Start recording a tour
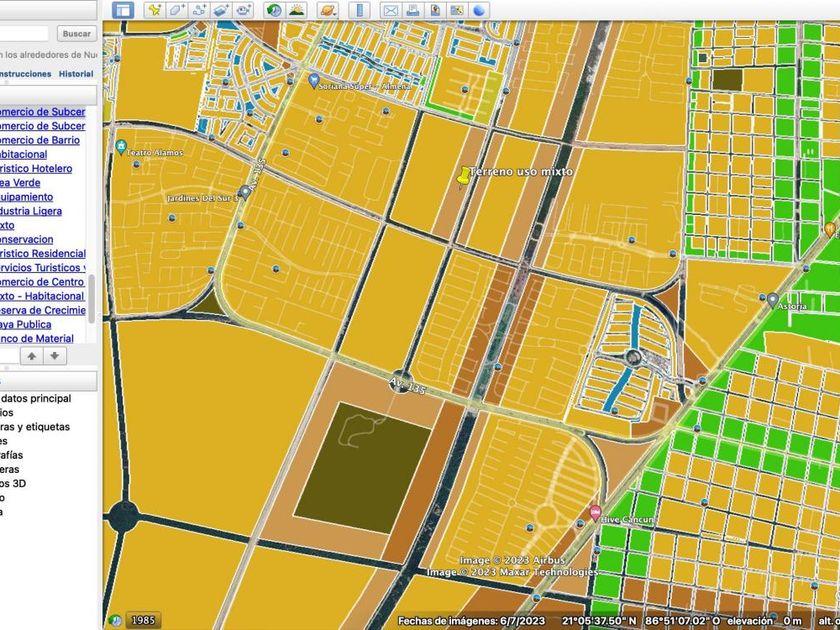 pos(244,10)
